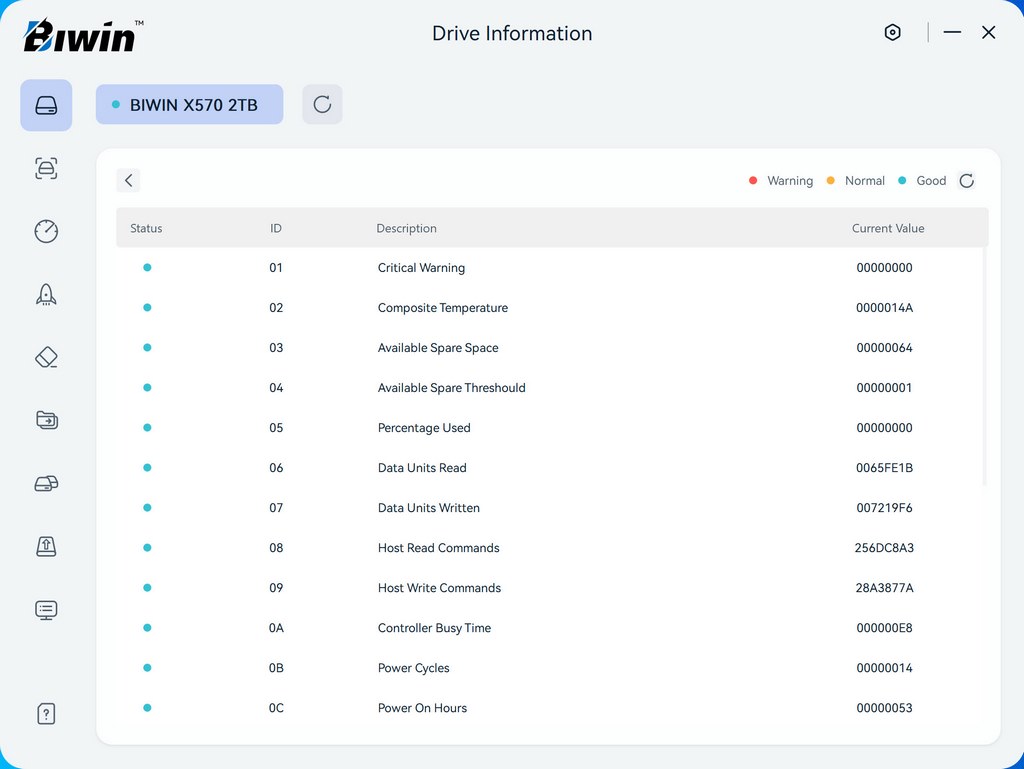This screenshot has width=1024, height=769.
Task: Select the Composite Temperature row
Action: coord(442,308)
